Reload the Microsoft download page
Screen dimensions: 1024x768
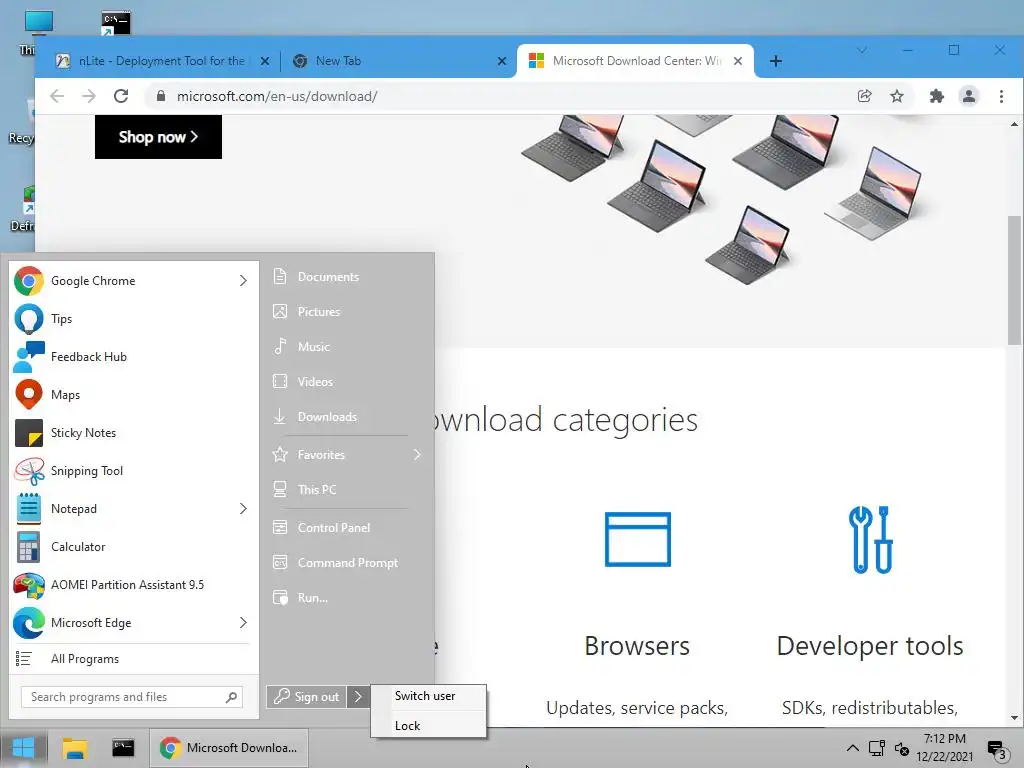(x=121, y=96)
